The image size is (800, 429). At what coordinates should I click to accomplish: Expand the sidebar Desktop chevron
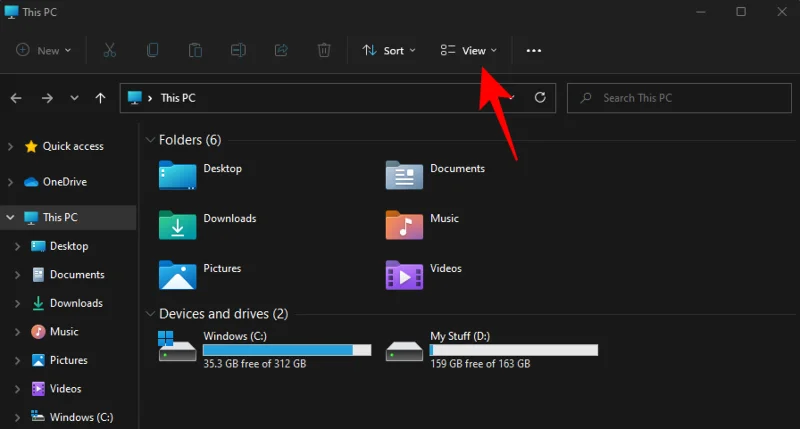click(17, 246)
